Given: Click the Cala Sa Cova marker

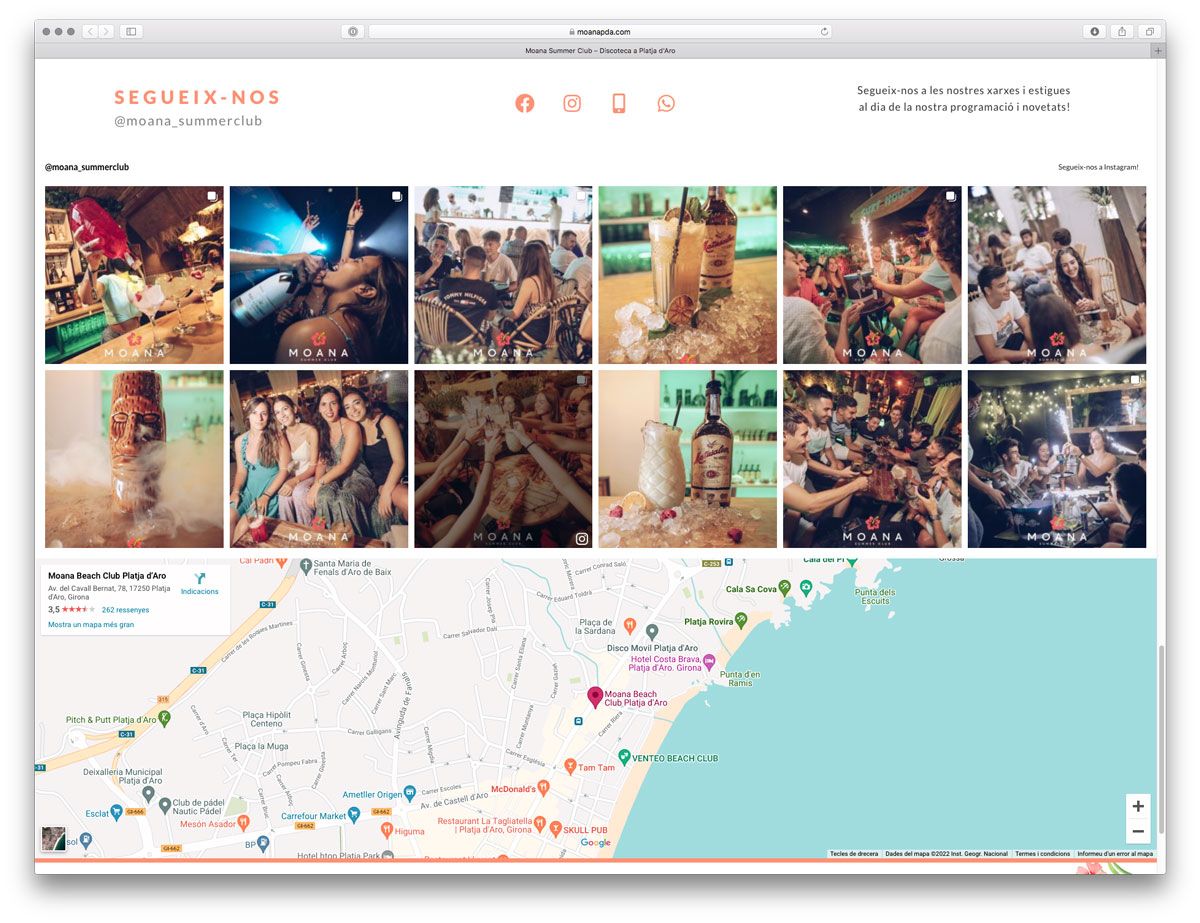Looking at the screenshot, I should pos(785,588).
